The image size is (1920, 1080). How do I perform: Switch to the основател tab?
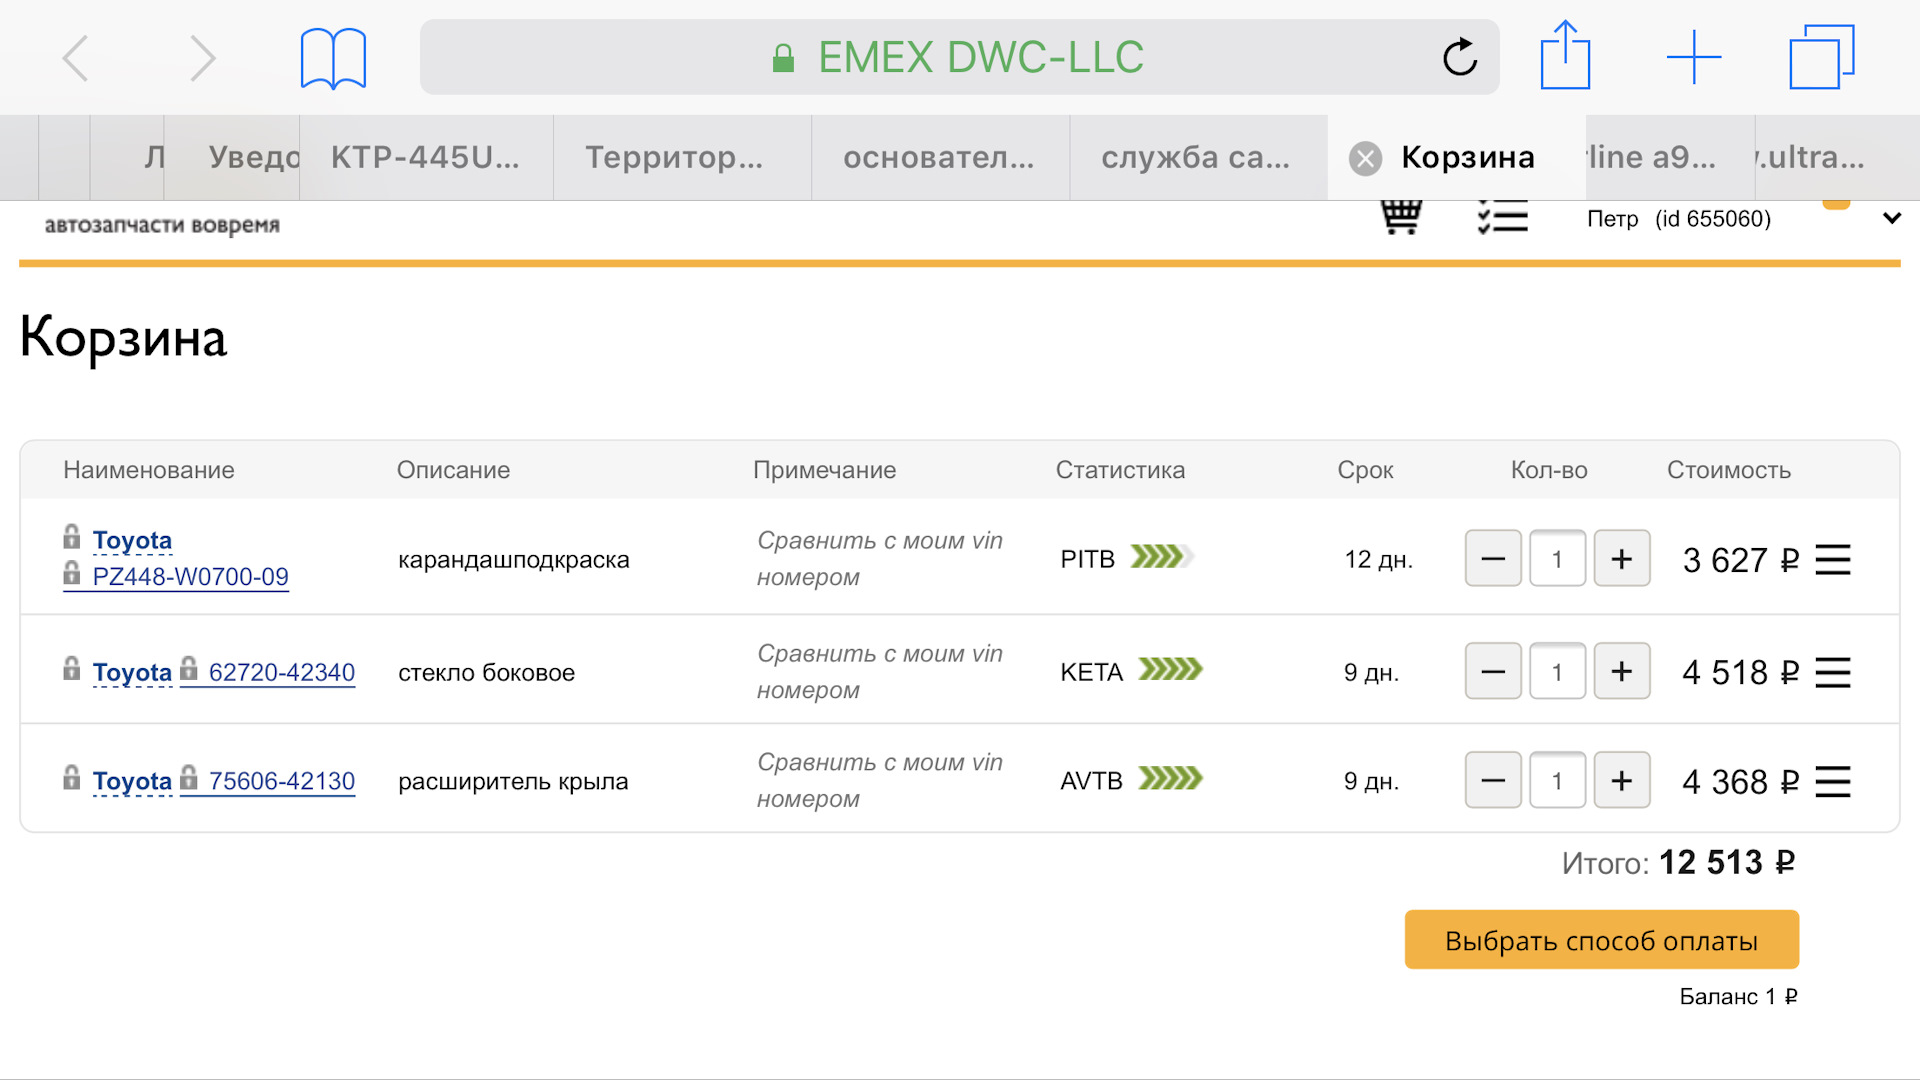940,157
